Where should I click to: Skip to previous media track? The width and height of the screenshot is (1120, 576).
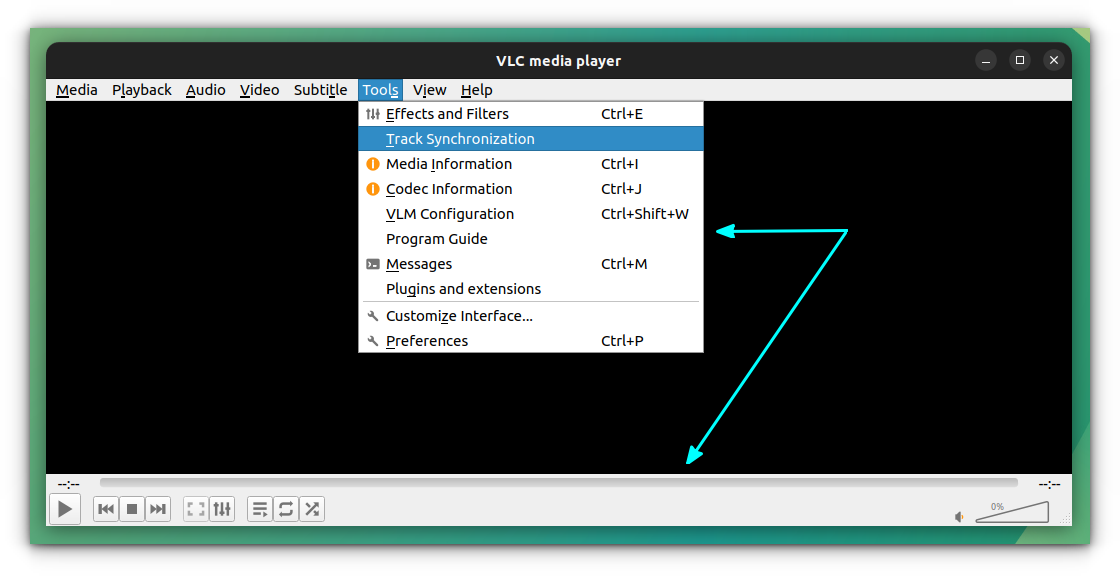tap(106, 509)
